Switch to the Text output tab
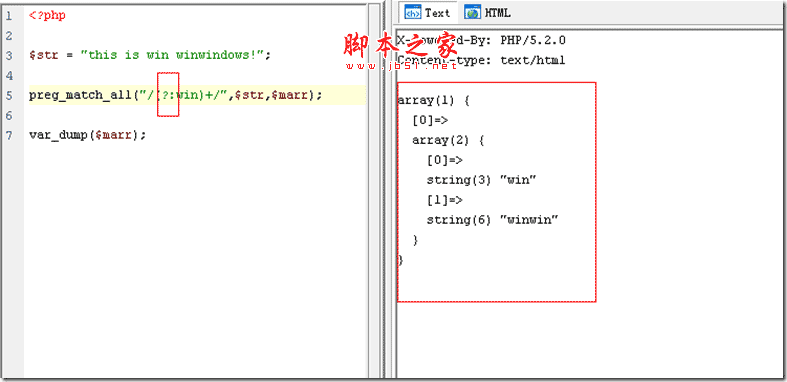 point(428,13)
